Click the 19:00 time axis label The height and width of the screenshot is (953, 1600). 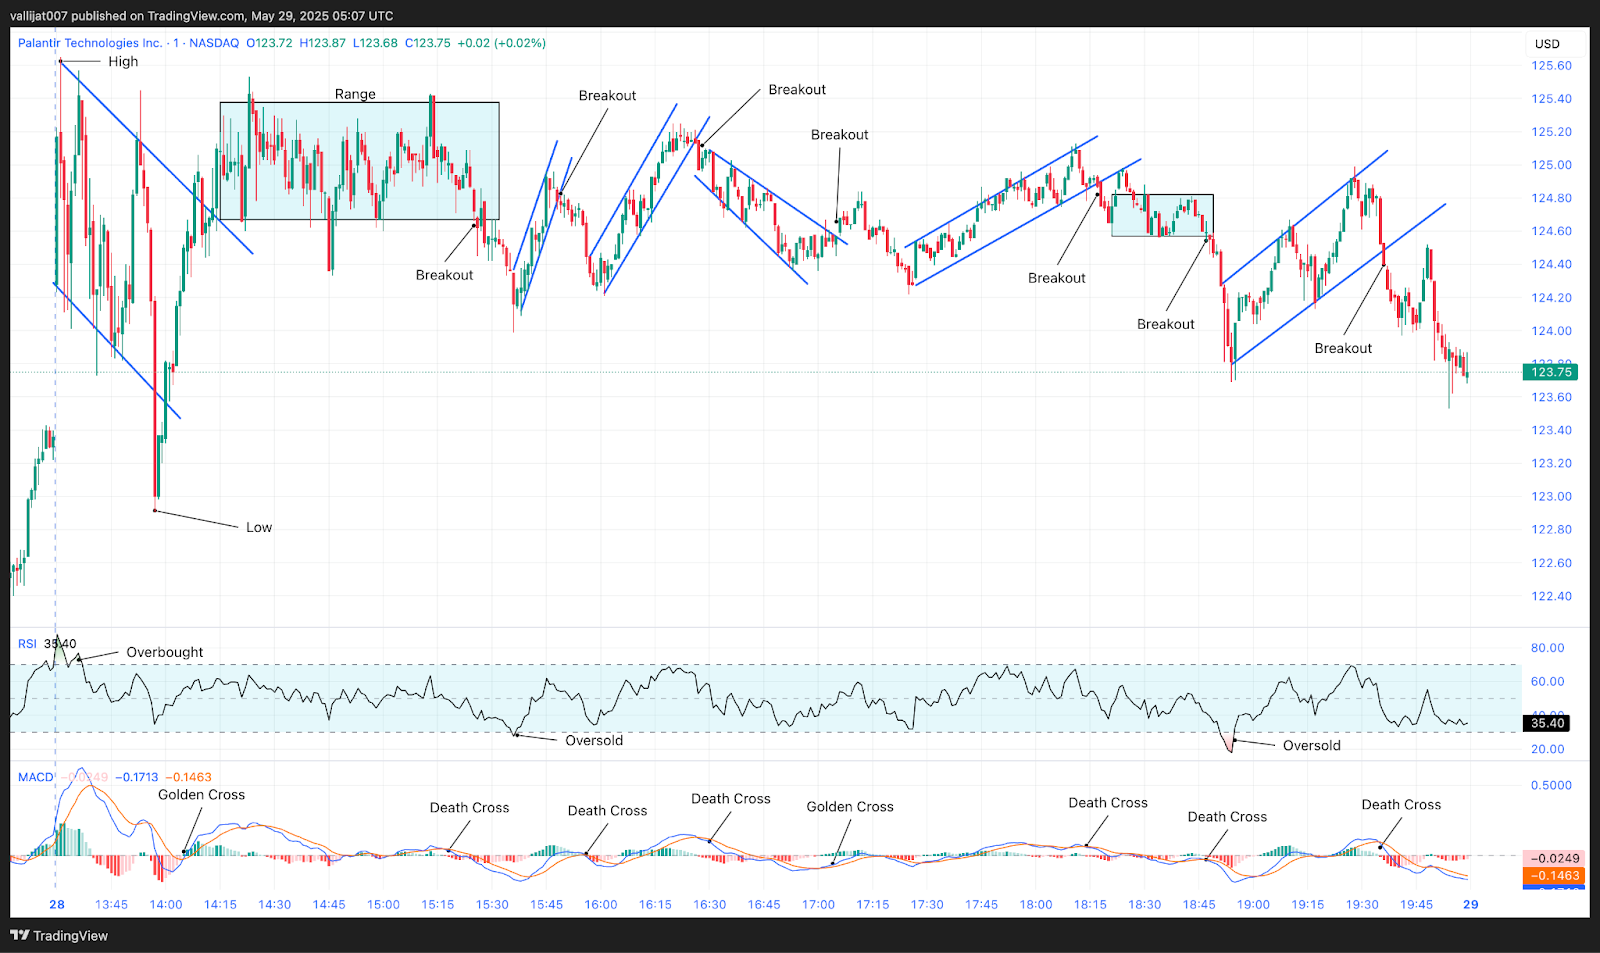1253,904
